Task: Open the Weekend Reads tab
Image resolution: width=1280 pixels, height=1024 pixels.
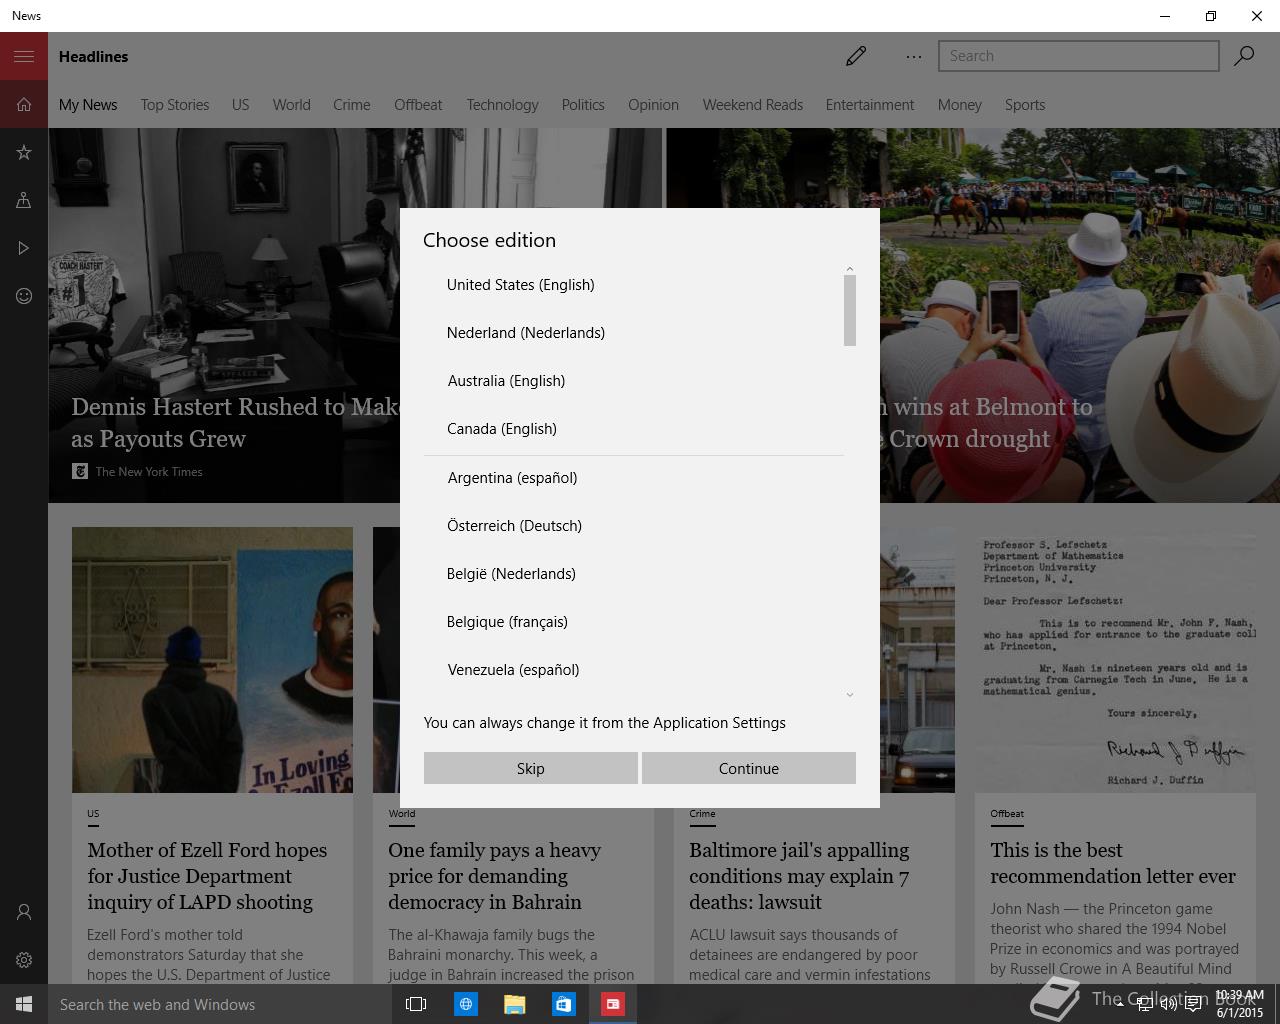Action: (x=753, y=105)
